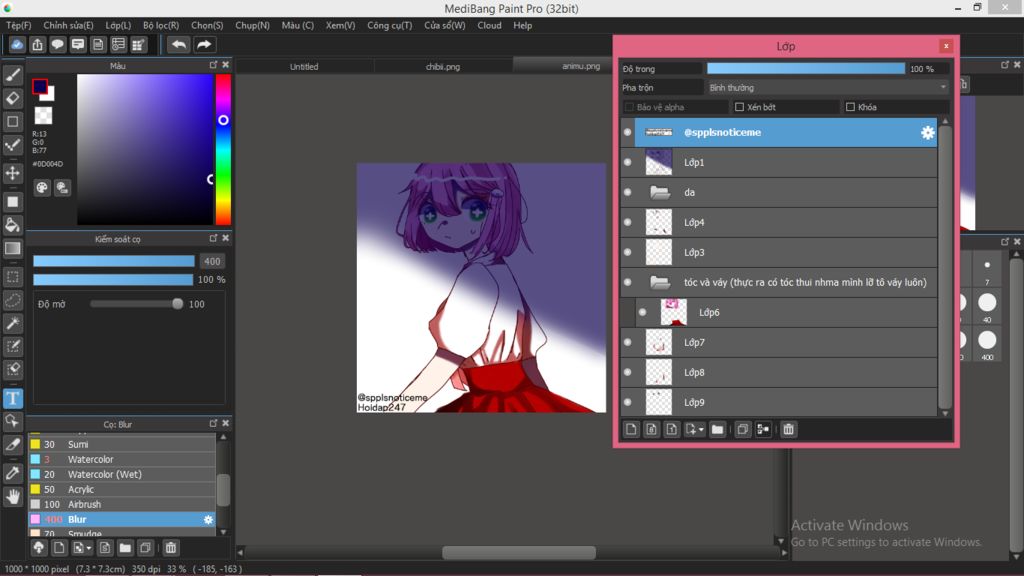This screenshot has width=1024, height=576.
Task: Toggle the Khóa checkbox
Action: pyautogui.click(x=850, y=106)
